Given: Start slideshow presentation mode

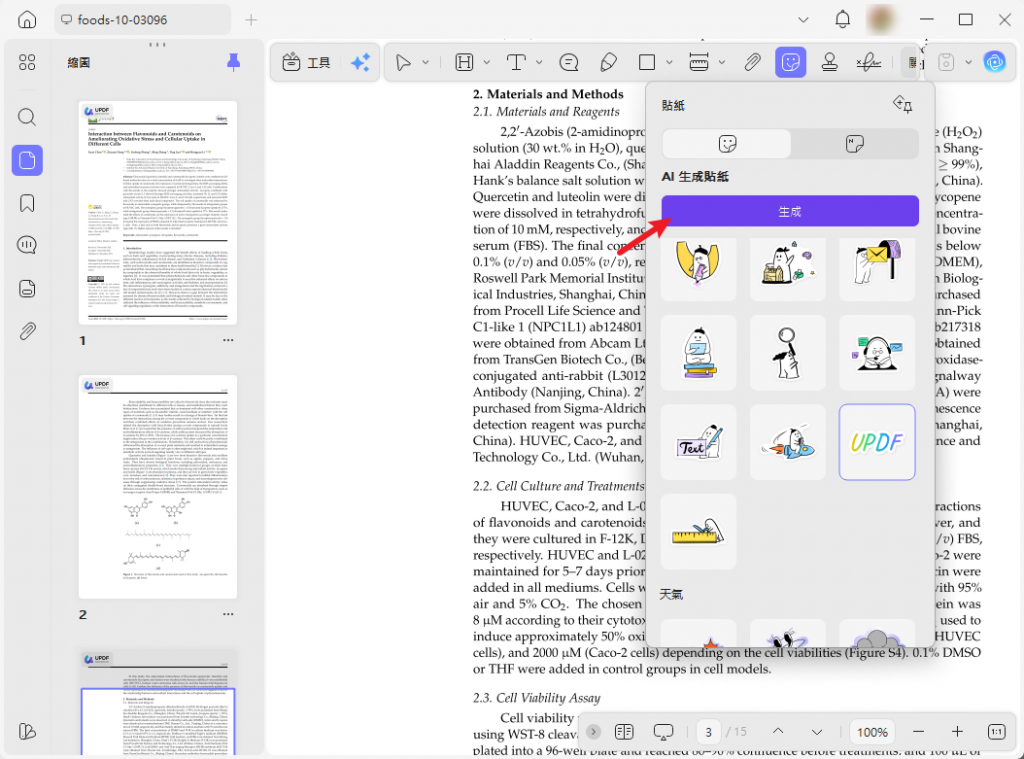Looking at the screenshot, I should click(663, 732).
